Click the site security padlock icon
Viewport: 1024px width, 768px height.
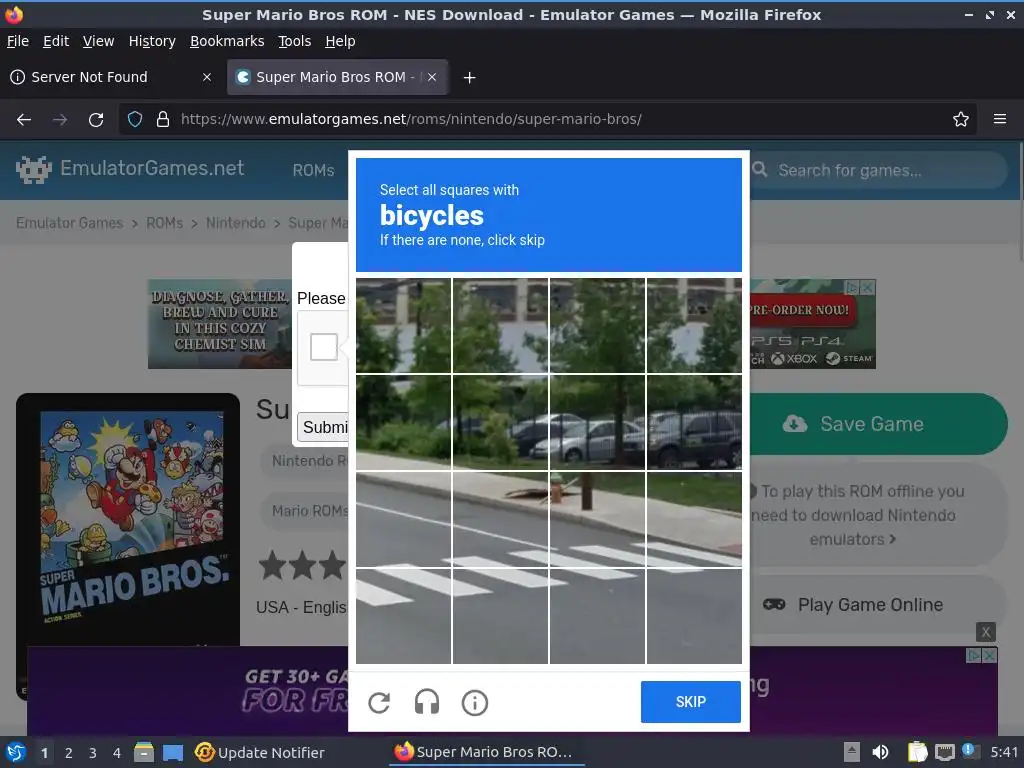point(163,120)
